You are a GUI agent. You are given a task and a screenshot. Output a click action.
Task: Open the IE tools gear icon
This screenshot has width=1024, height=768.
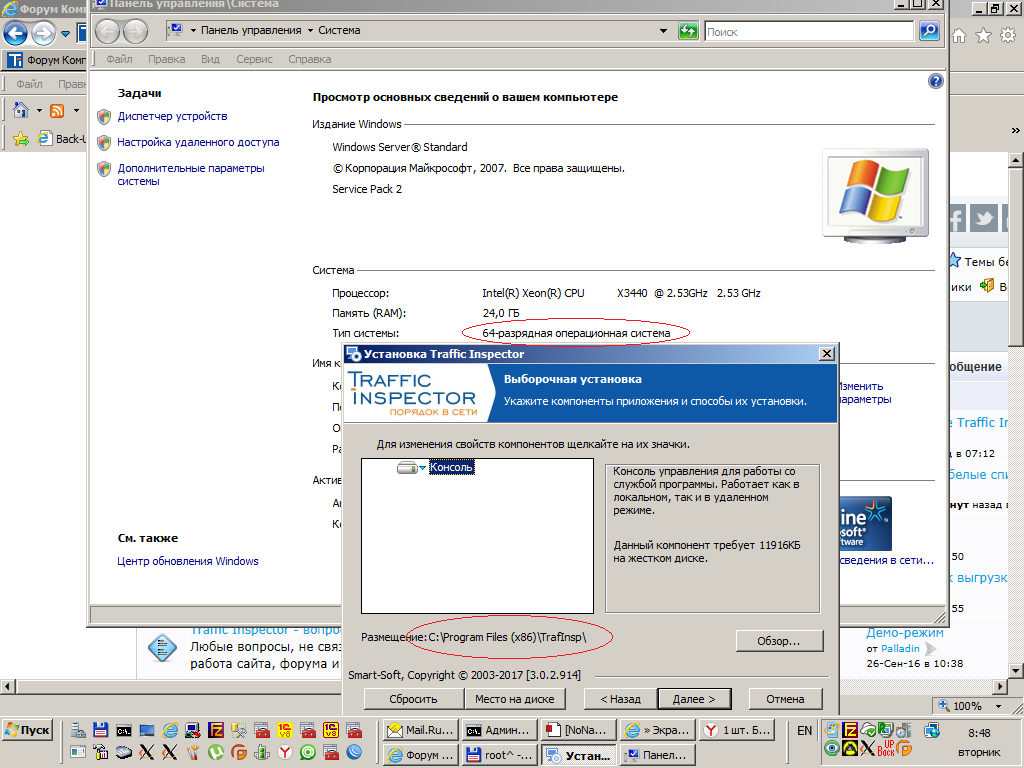tap(1008, 35)
